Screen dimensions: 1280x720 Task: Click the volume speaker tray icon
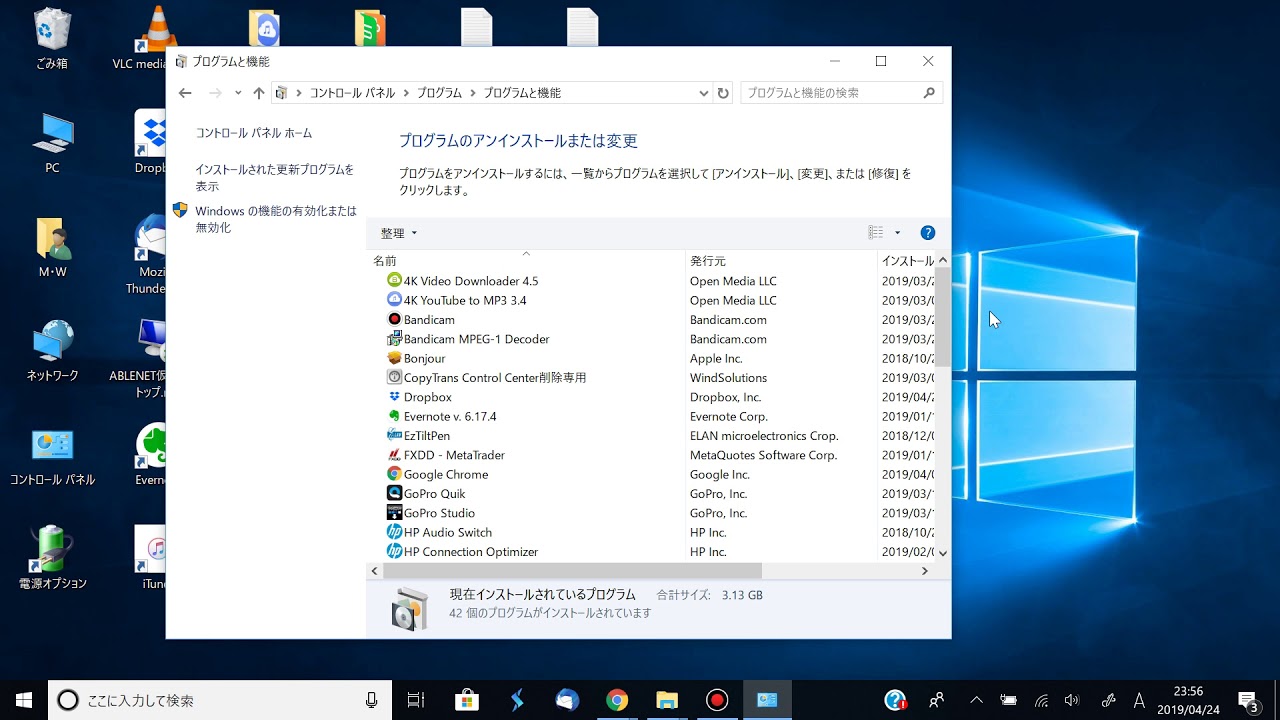coord(1072,700)
